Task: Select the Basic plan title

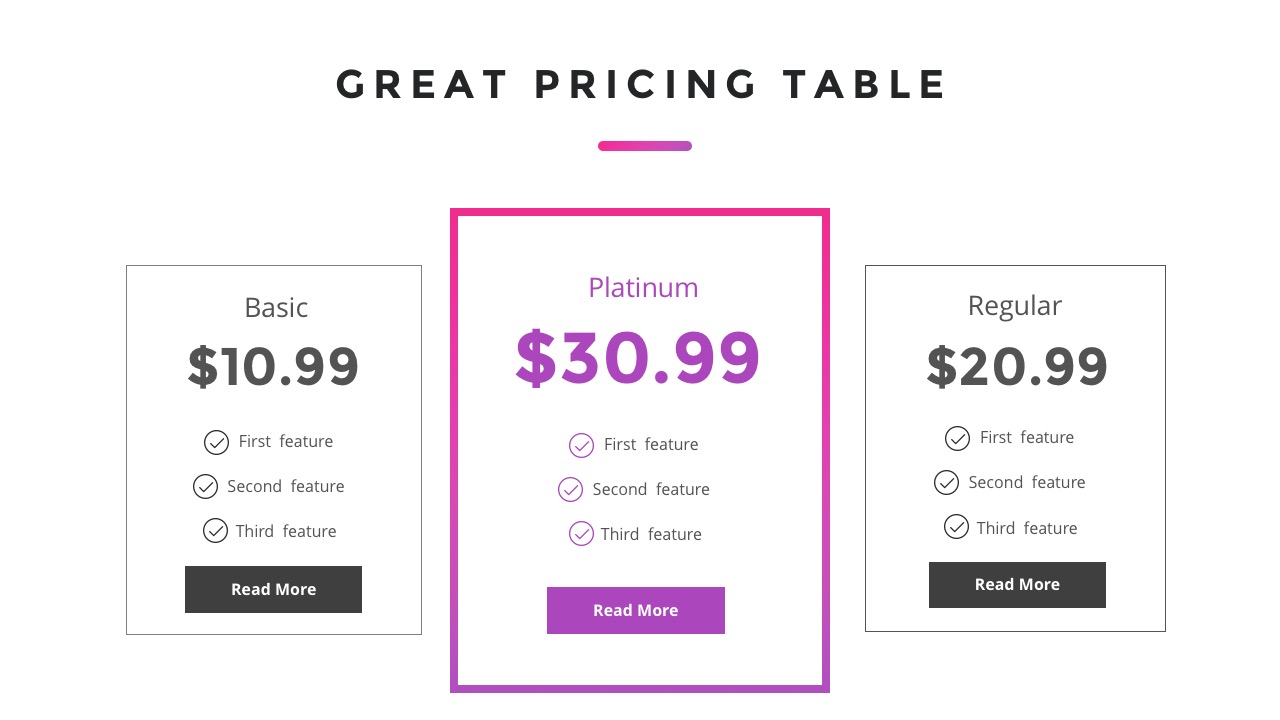Action: coord(276,308)
